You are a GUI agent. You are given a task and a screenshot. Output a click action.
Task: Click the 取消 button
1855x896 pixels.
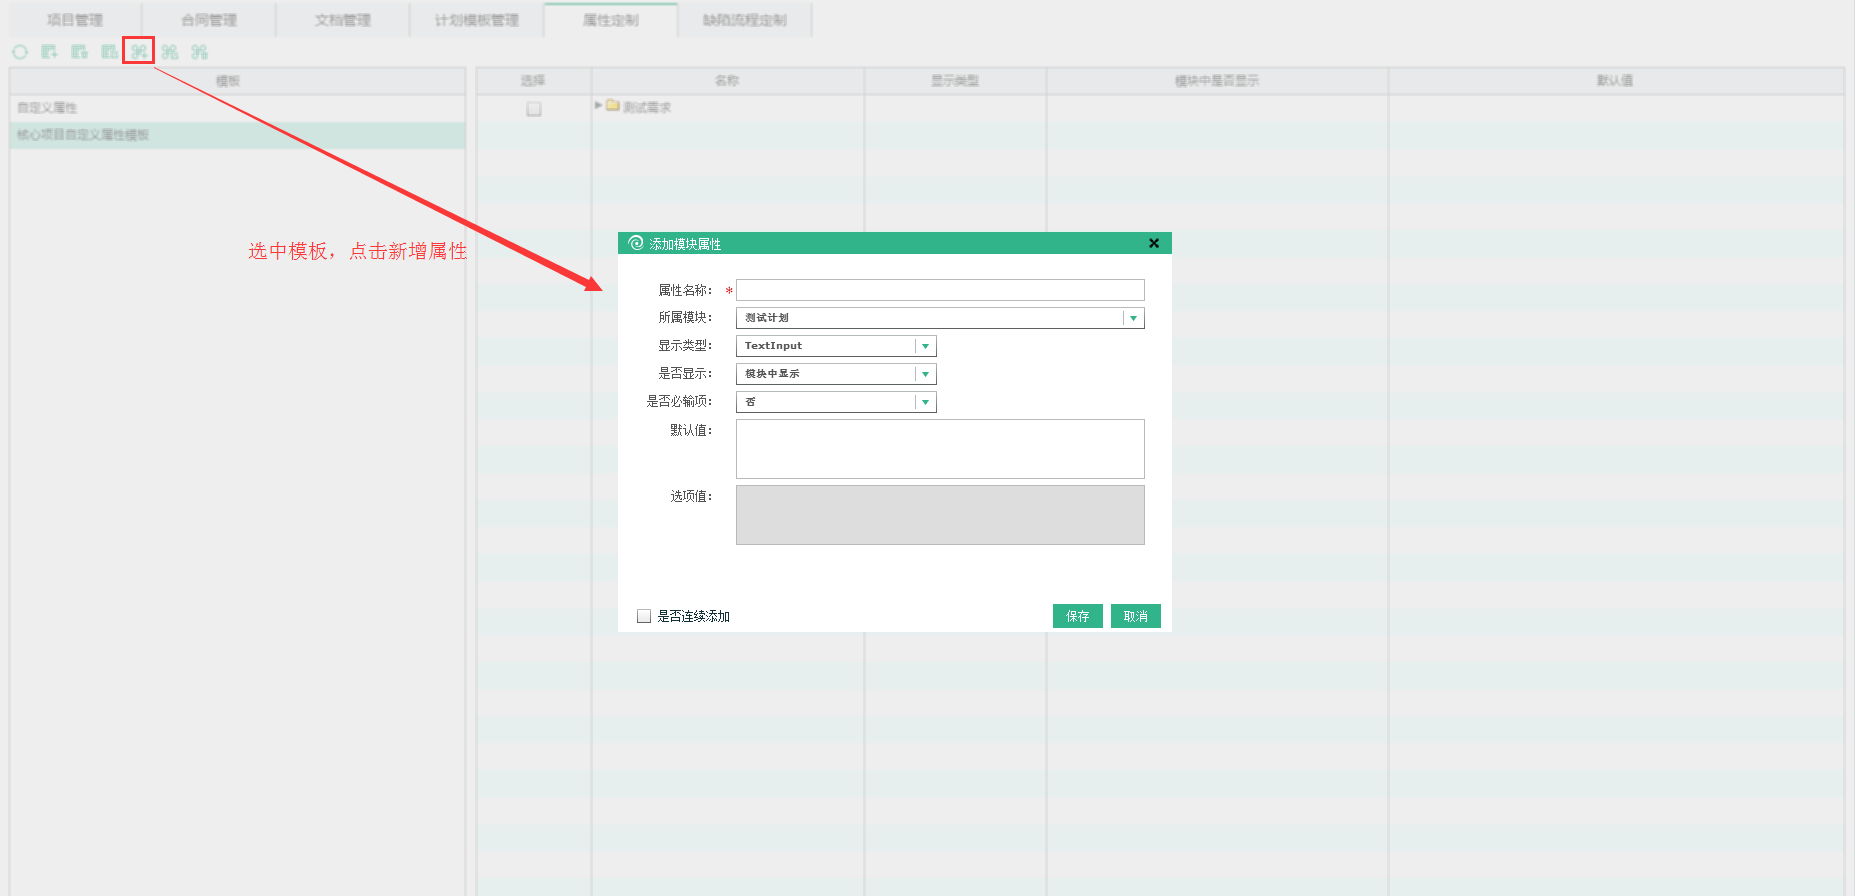tap(1135, 616)
